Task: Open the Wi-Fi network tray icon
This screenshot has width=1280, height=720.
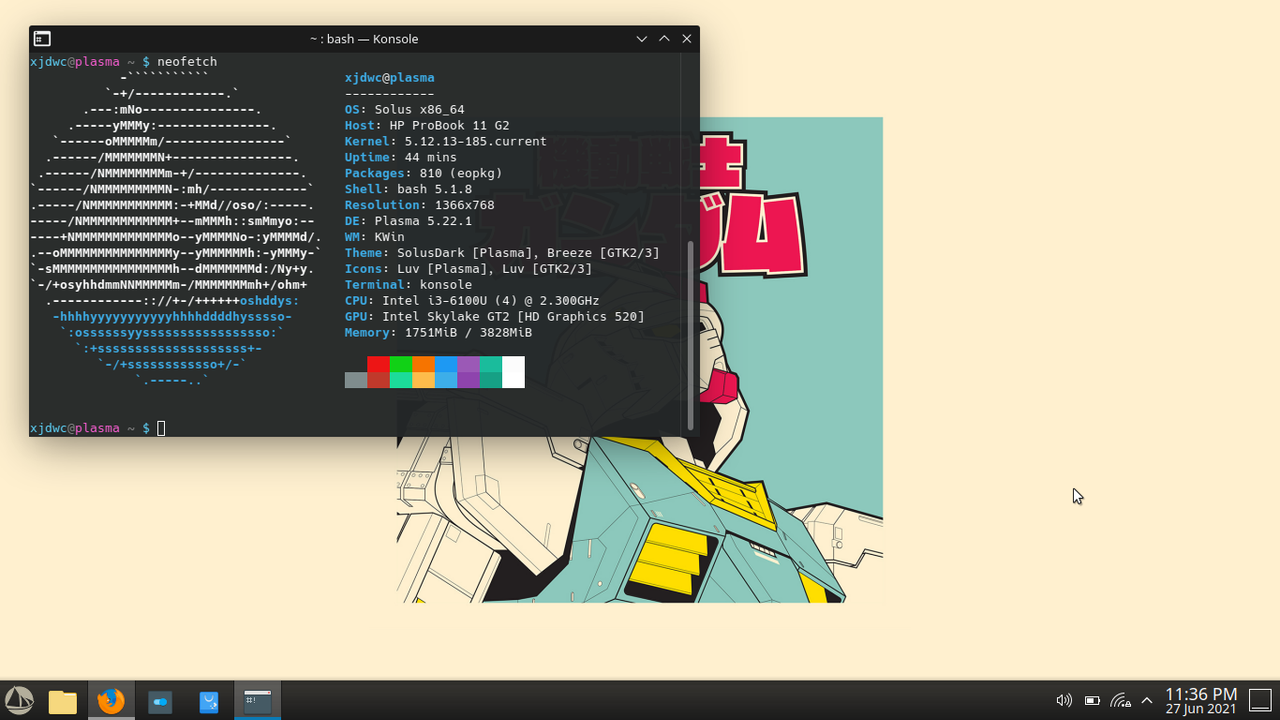Action: coord(1120,701)
